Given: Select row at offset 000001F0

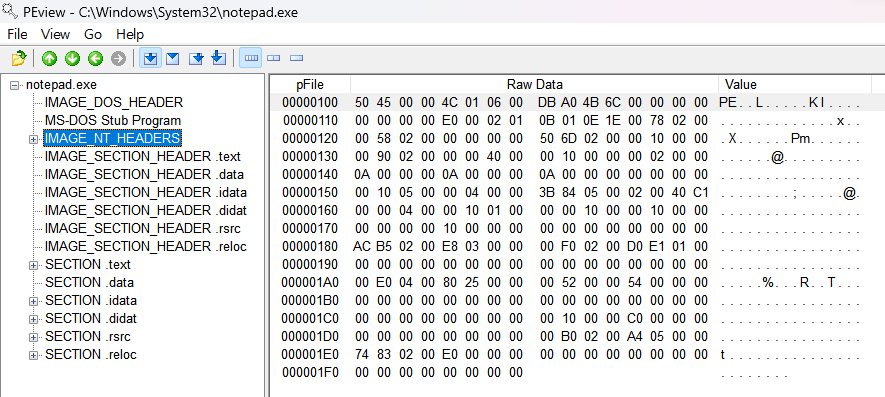Looking at the screenshot, I should click(x=577, y=373).
